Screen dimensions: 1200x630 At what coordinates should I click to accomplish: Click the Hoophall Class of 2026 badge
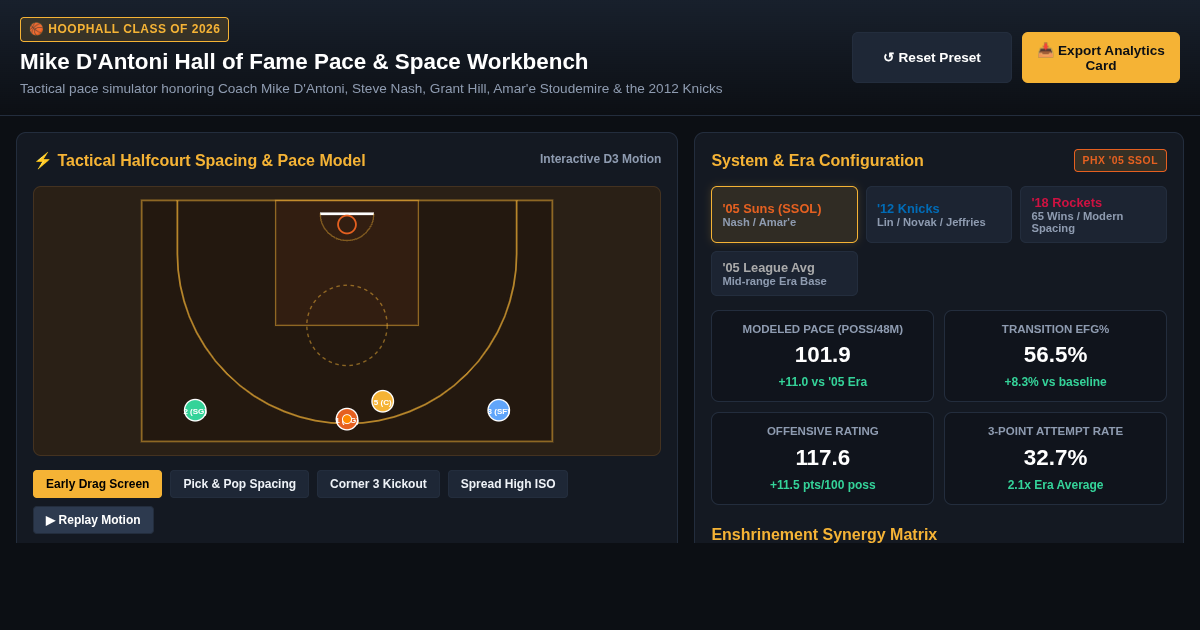[124, 29]
